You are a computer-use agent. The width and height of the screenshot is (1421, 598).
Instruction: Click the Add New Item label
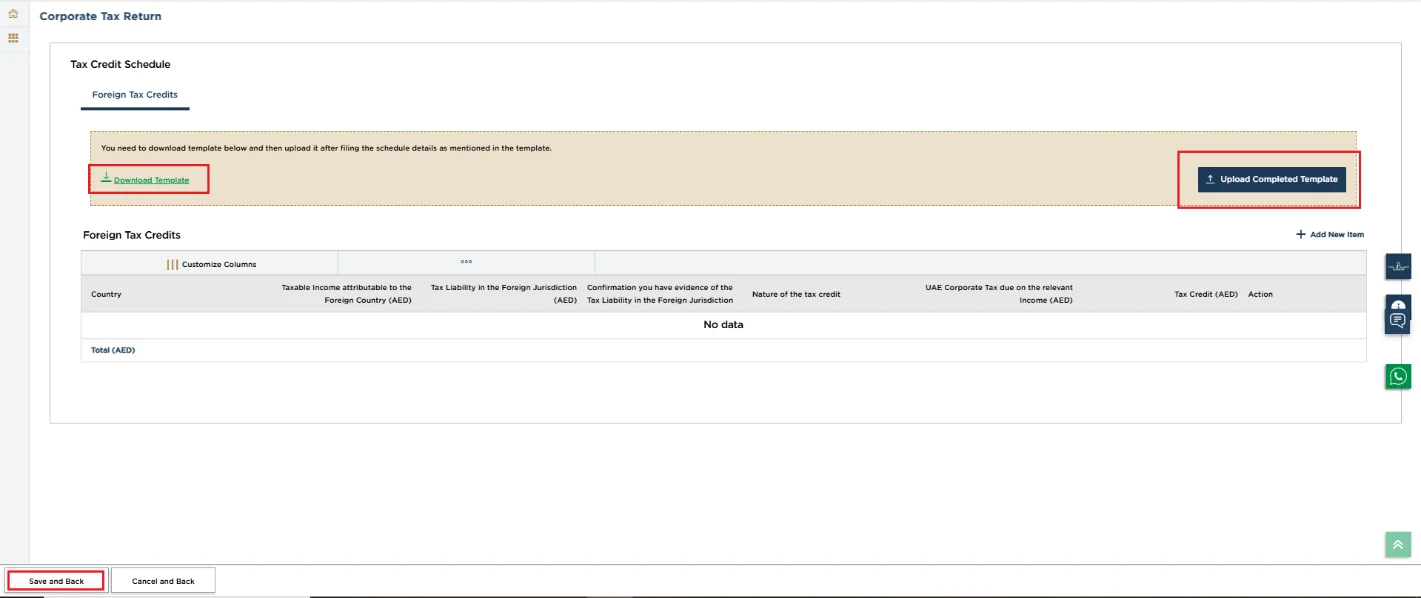[x=1337, y=234]
